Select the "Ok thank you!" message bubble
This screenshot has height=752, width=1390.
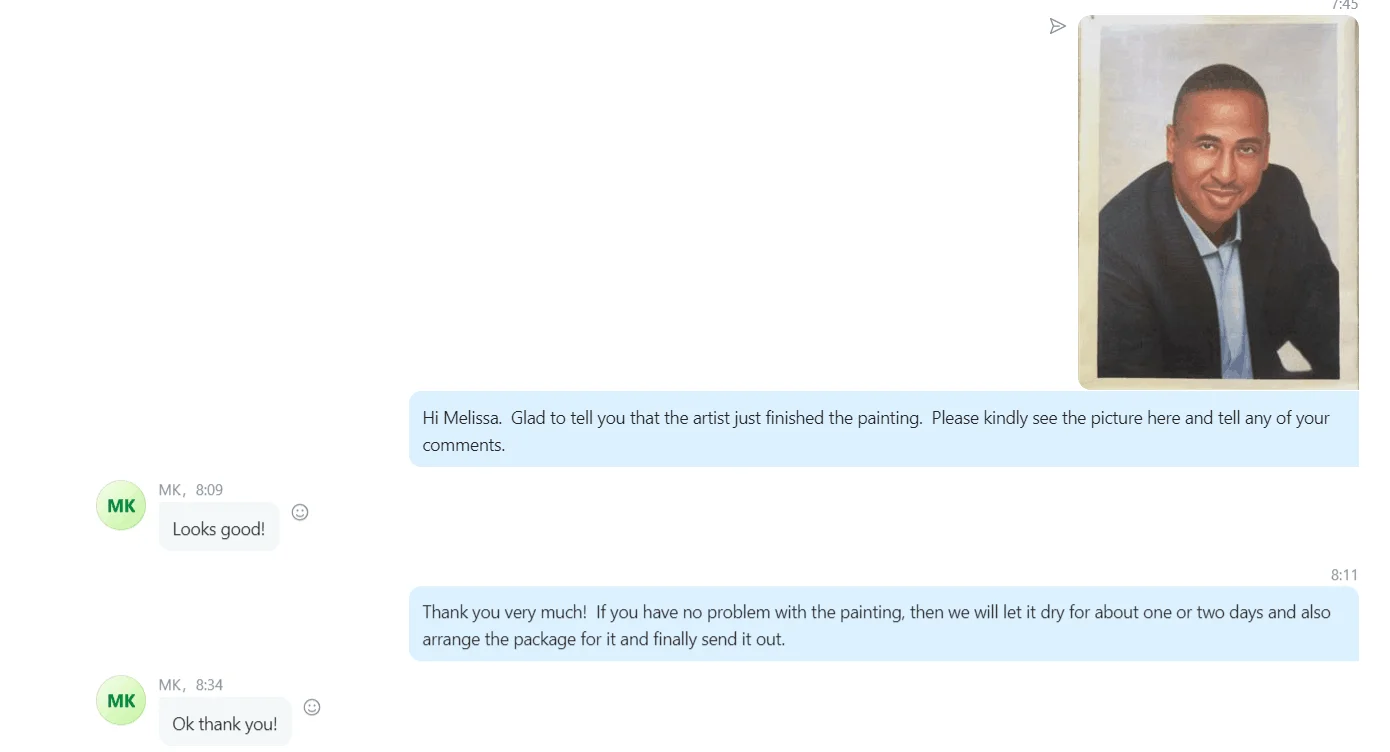225,724
